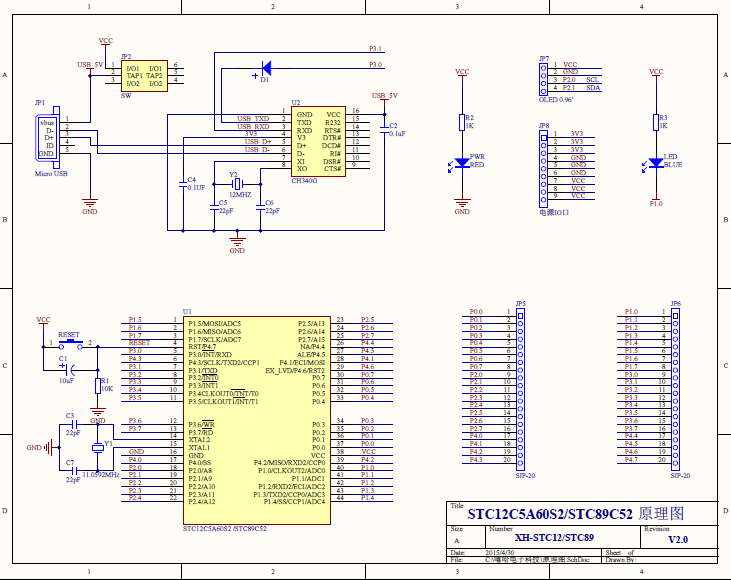Click the OLED 0.96' caption text
Viewport: 731px width, 580px height.
556,100
